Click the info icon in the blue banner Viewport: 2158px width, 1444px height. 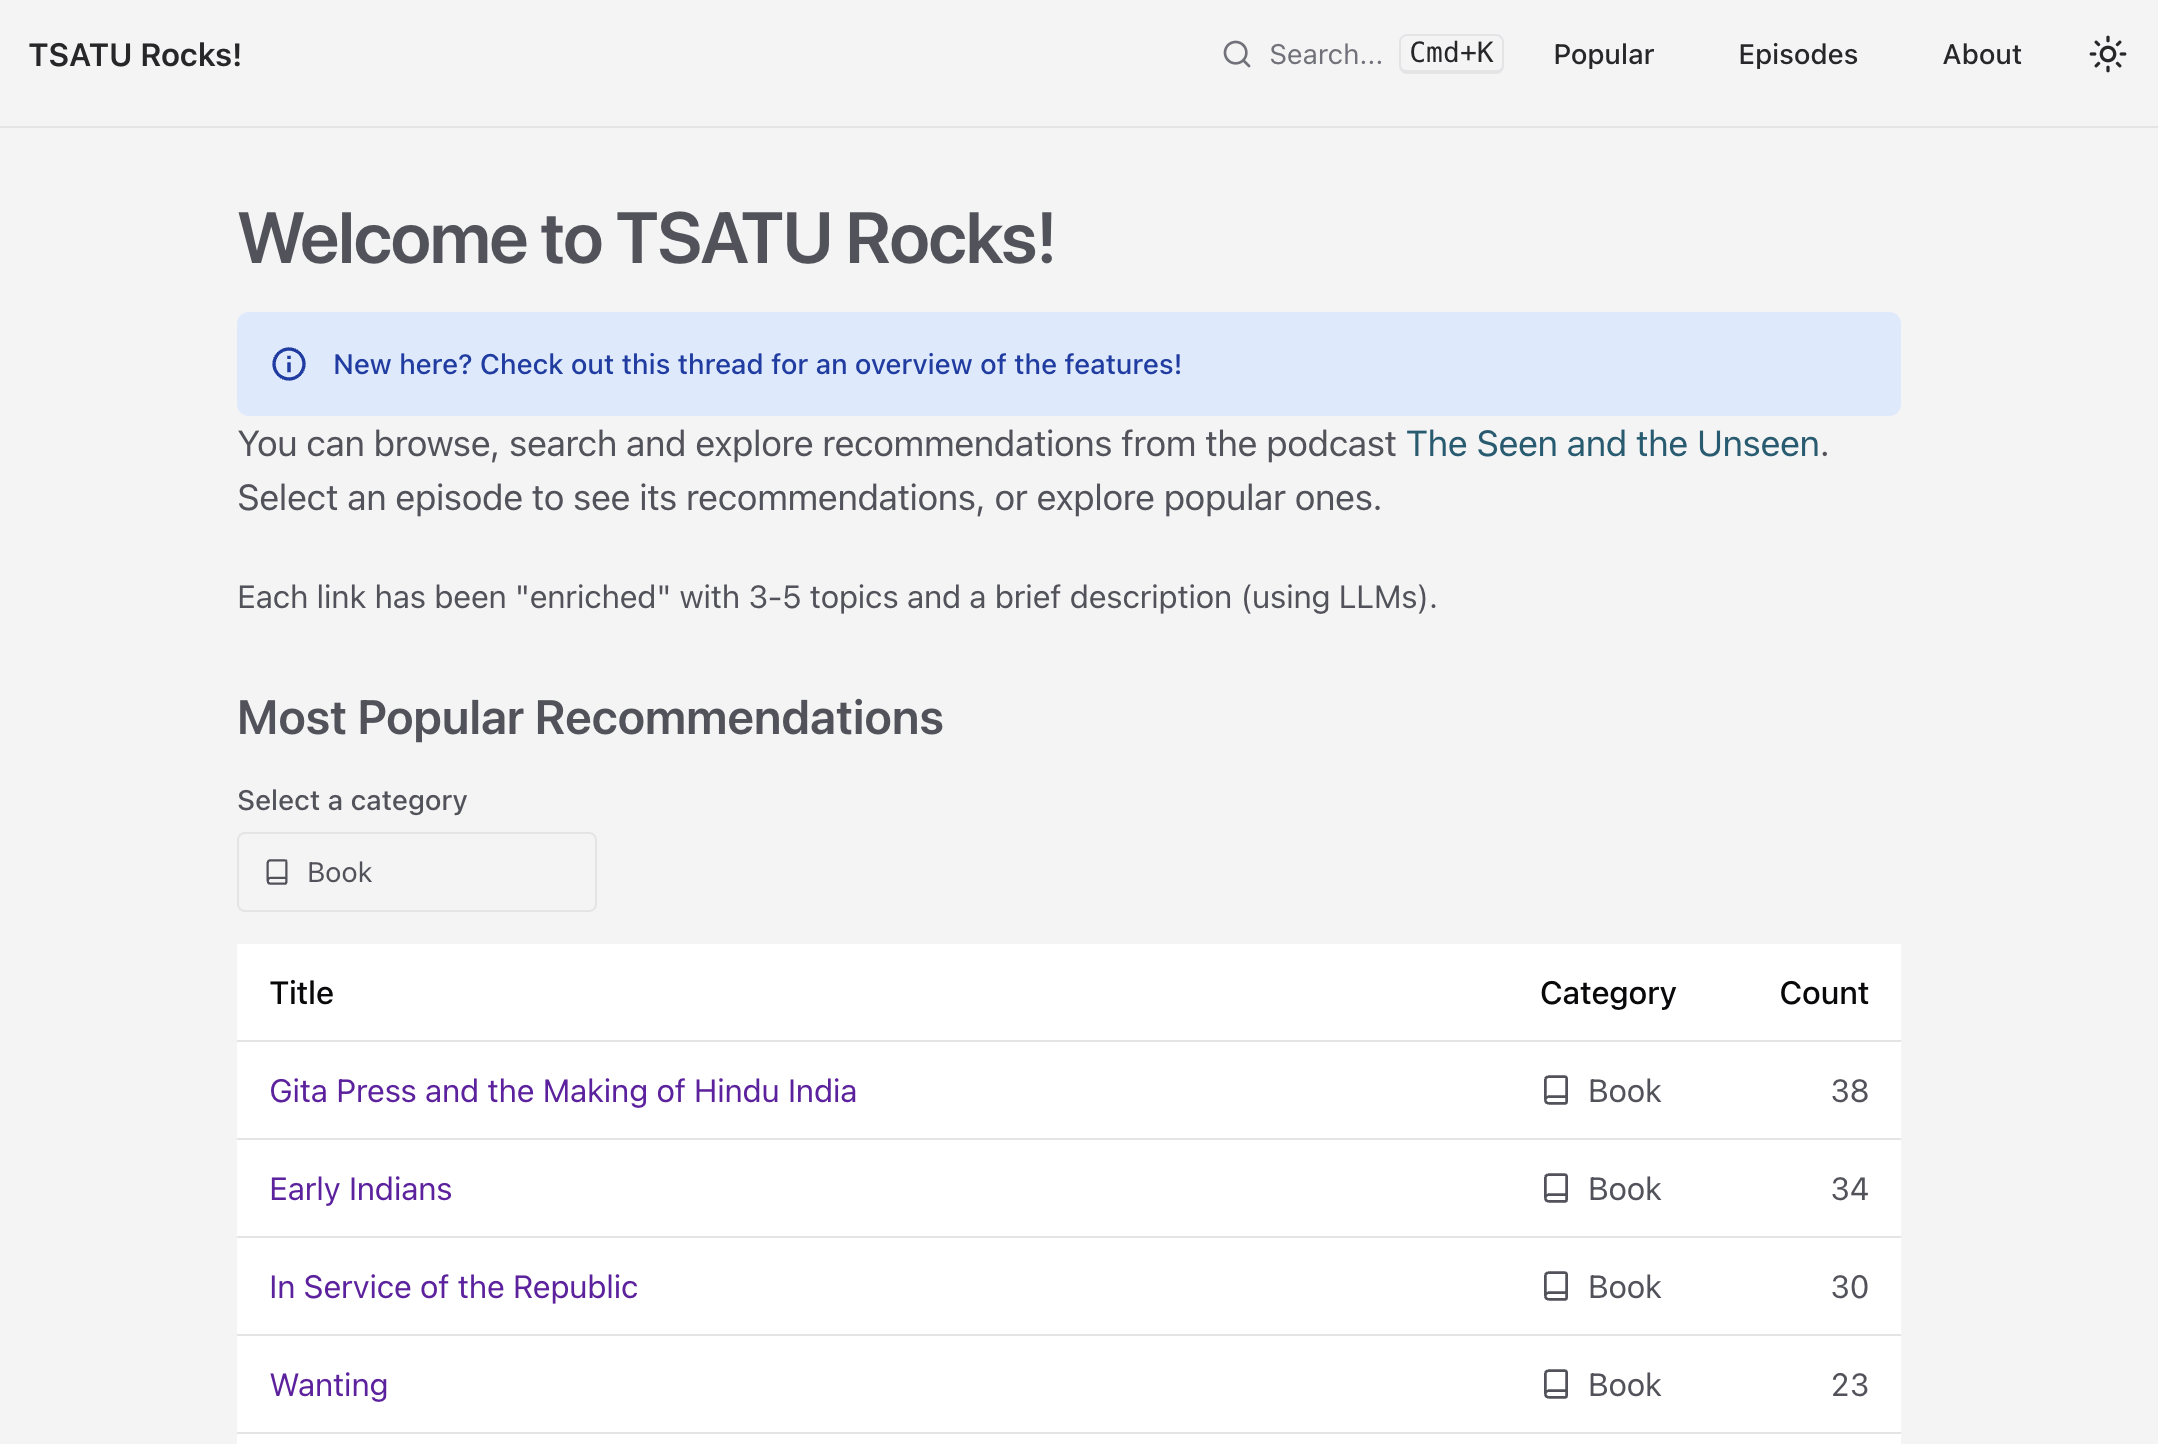coord(289,364)
